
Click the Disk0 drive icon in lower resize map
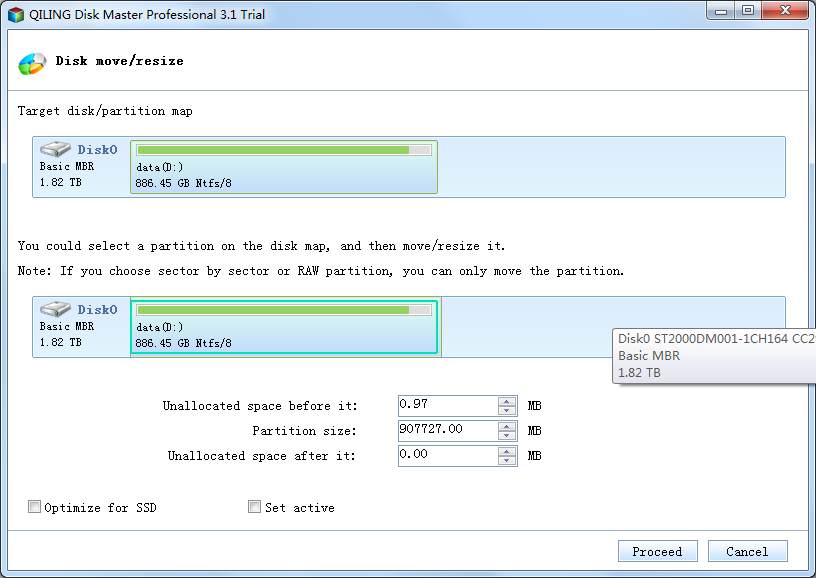pyautogui.click(x=55, y=310)
